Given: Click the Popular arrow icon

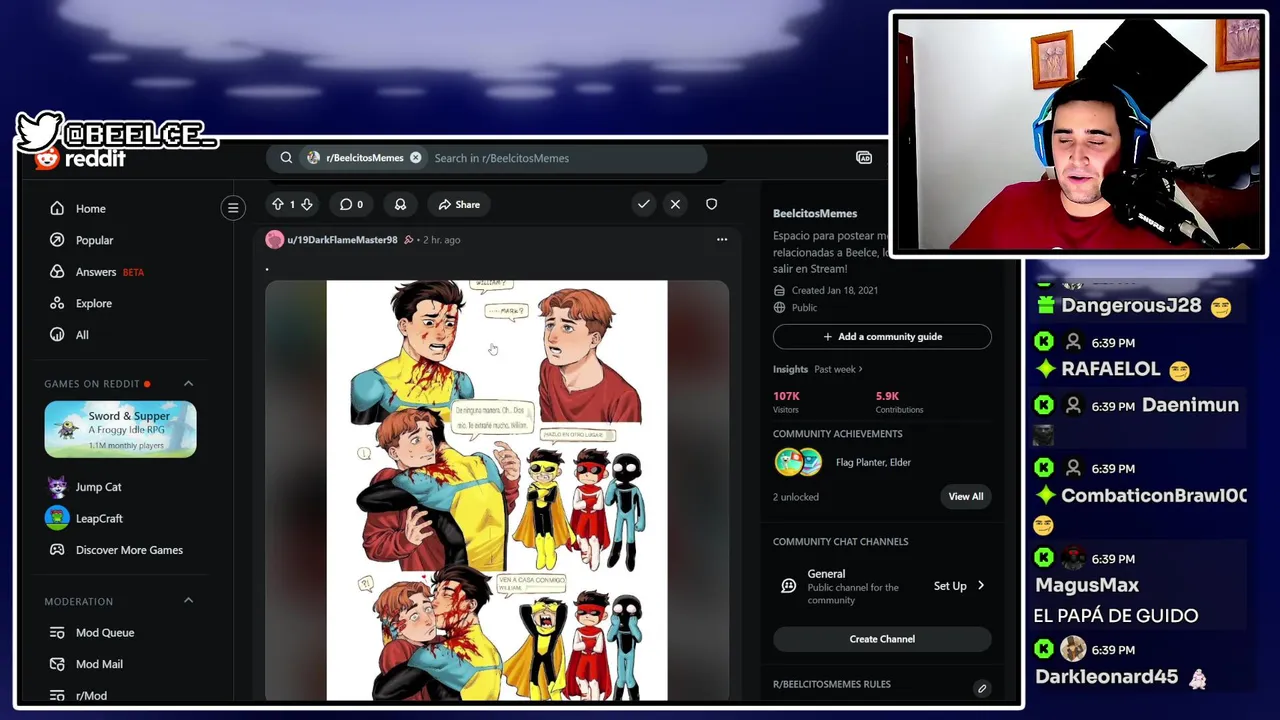Looking at the screenshot, I should [57, 240].
